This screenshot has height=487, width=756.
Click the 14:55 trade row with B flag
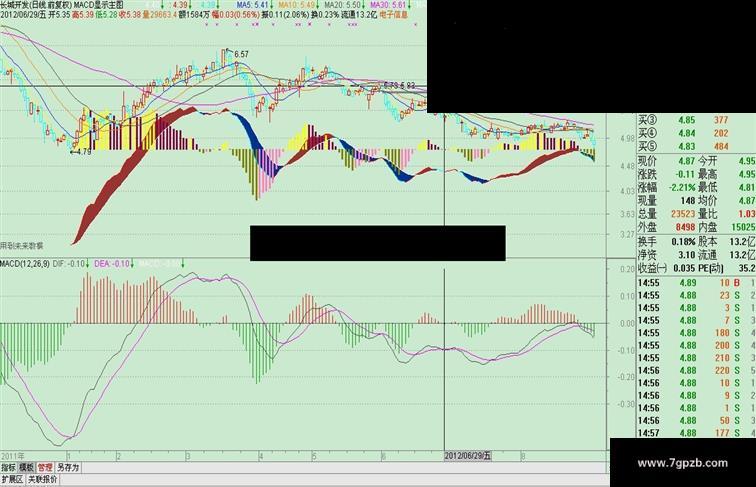[696, 283]
